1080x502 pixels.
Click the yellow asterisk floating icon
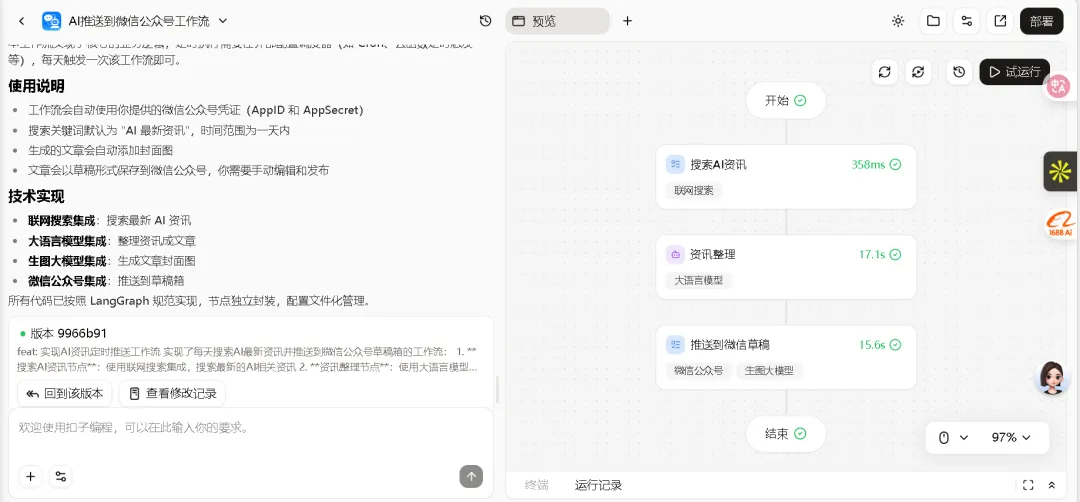[1060, 171]
